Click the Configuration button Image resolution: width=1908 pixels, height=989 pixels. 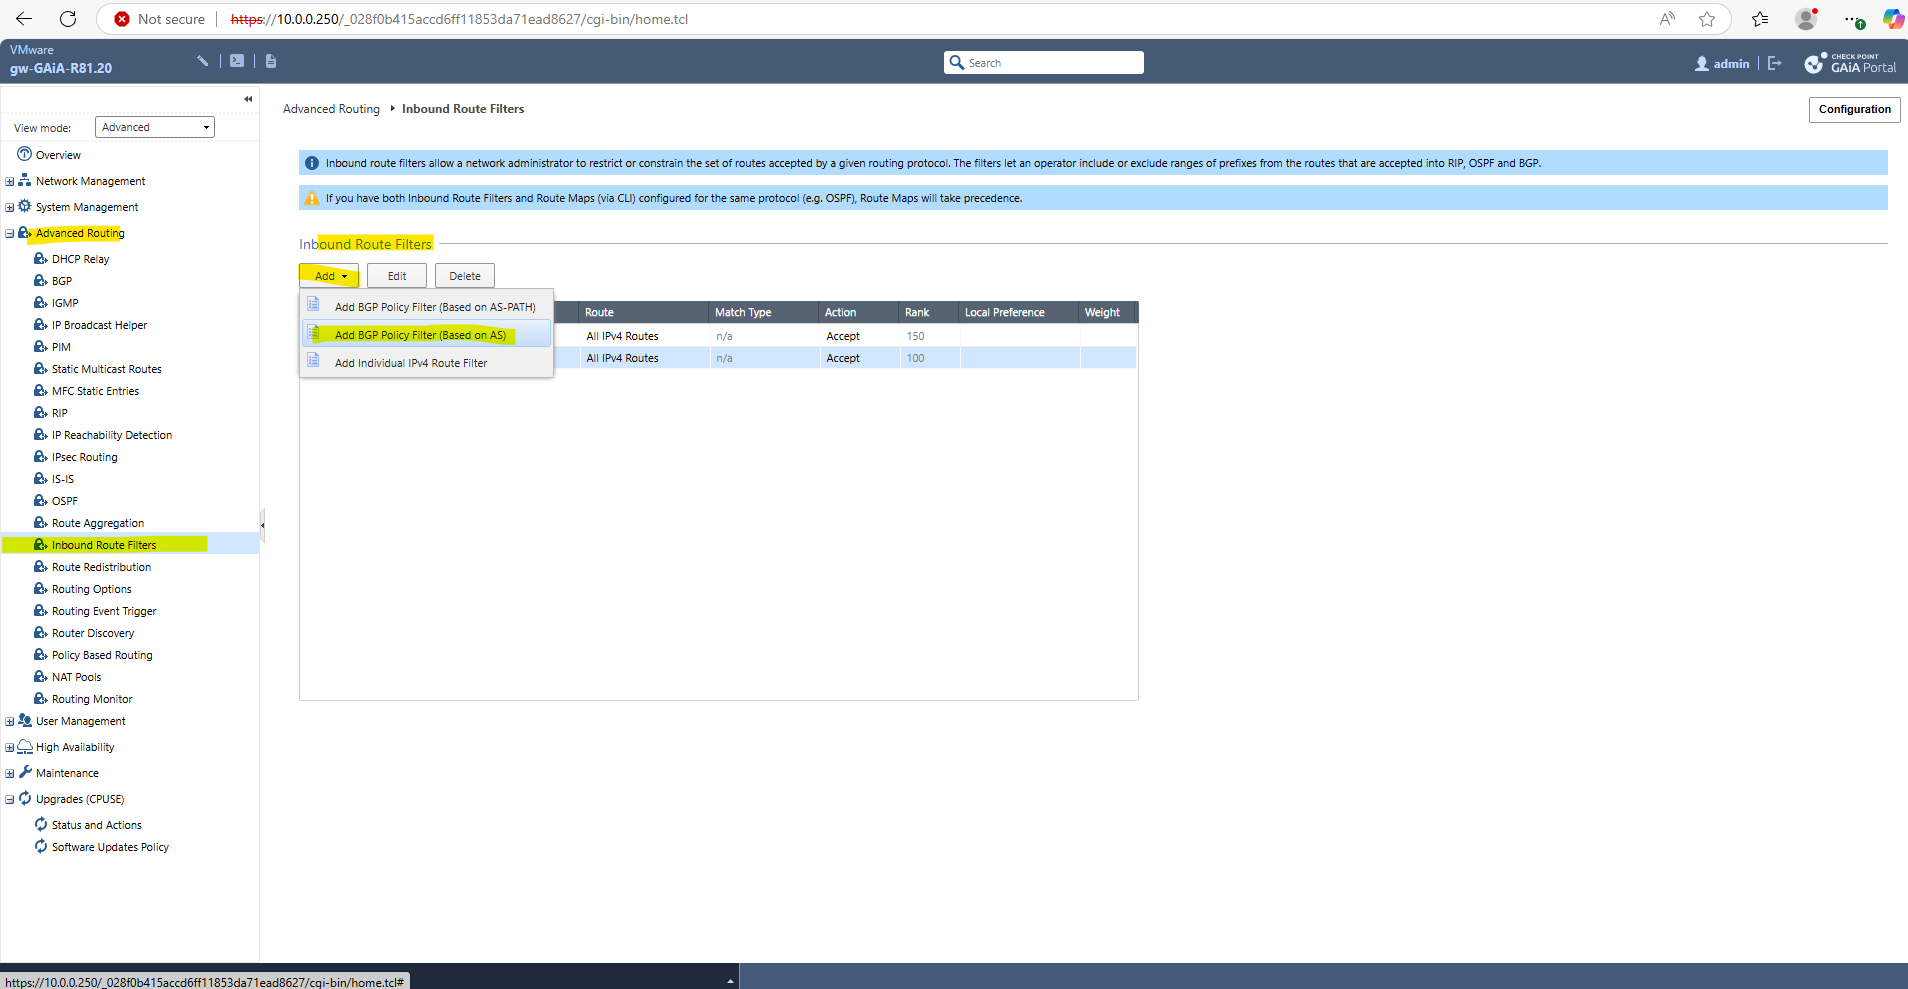[x=1854, y=109]
